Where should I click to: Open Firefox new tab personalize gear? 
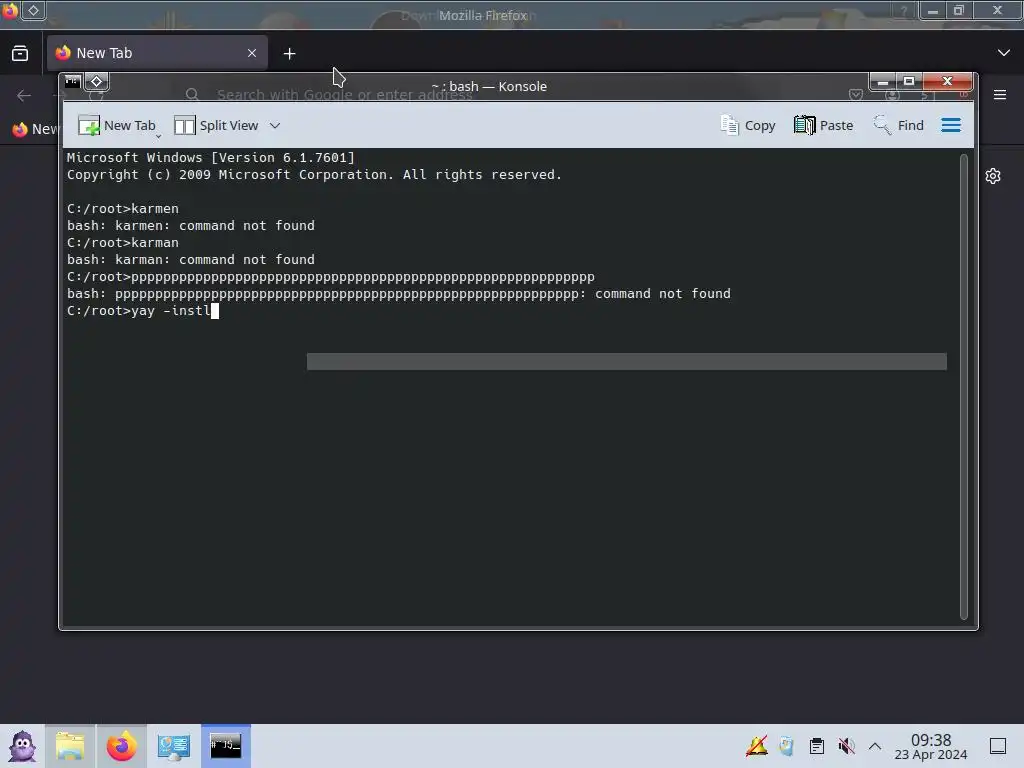point(993,176)
